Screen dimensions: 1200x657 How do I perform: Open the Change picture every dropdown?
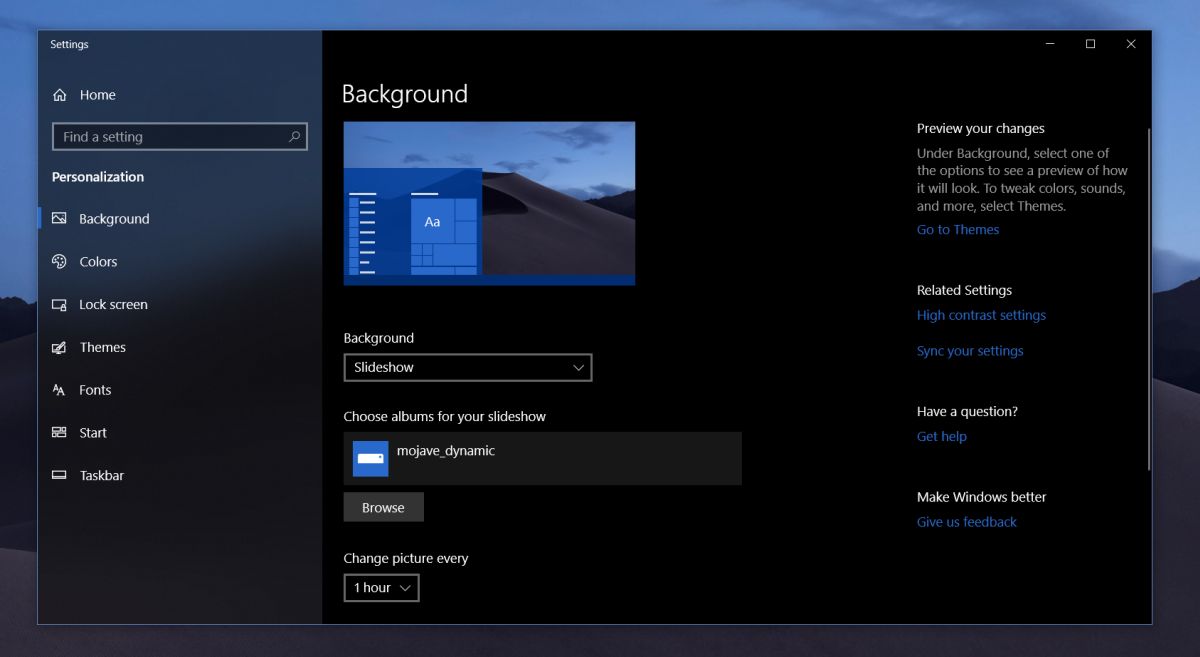(x=381, y=587)
